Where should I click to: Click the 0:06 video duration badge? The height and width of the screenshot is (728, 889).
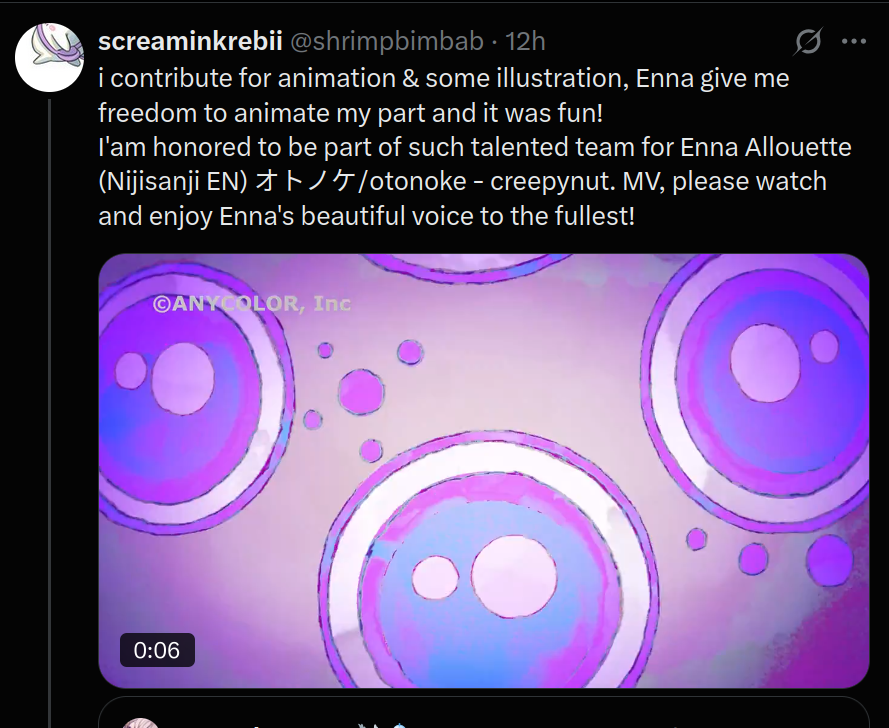tap(157, 650)
